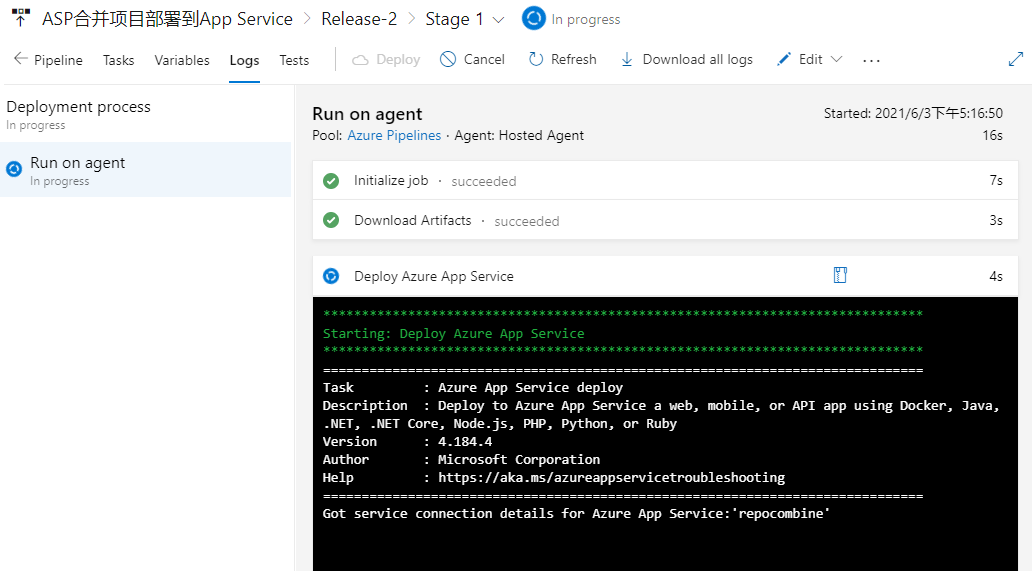
Task: Open the Azure Pipelines pool link
Action: coord(394,136)
